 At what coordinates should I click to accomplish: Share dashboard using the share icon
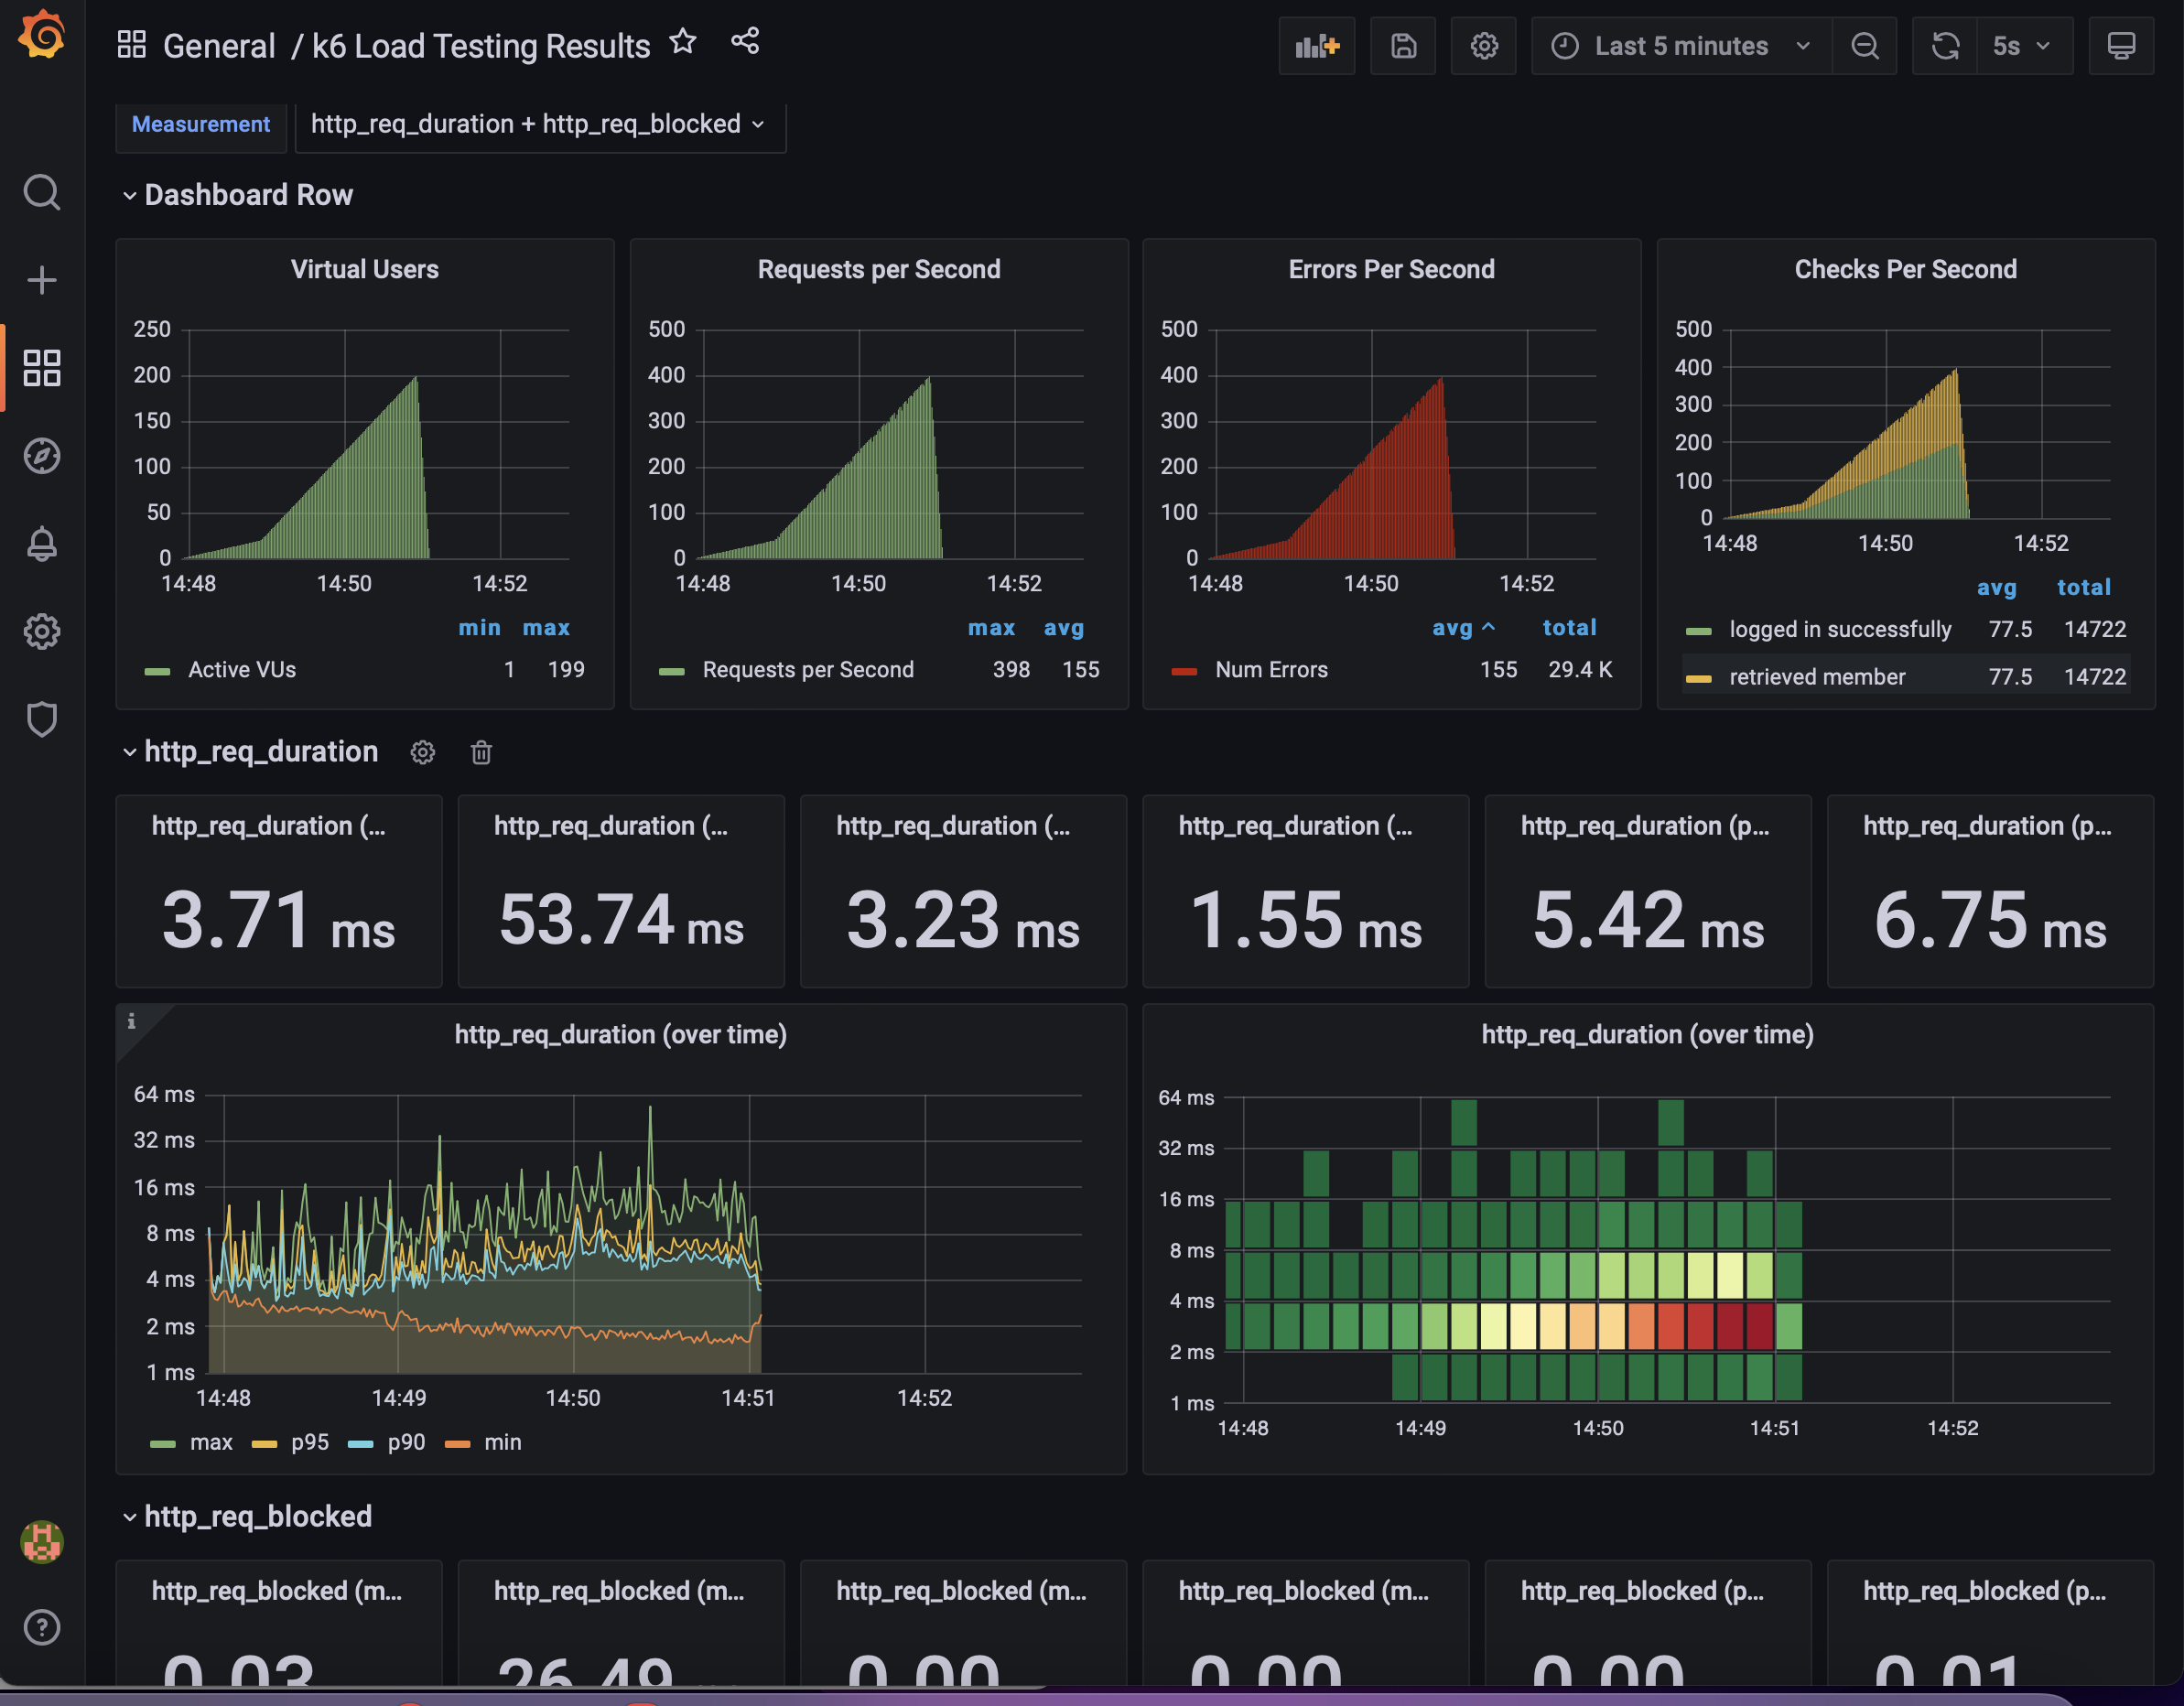click(x=745, y=42)
